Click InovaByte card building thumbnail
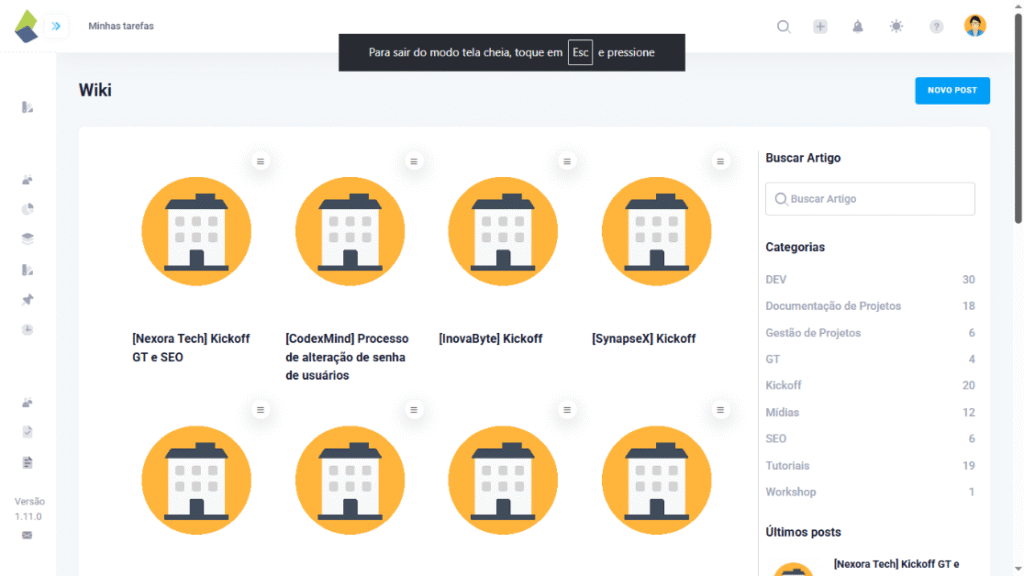 [x=503, y=231]
